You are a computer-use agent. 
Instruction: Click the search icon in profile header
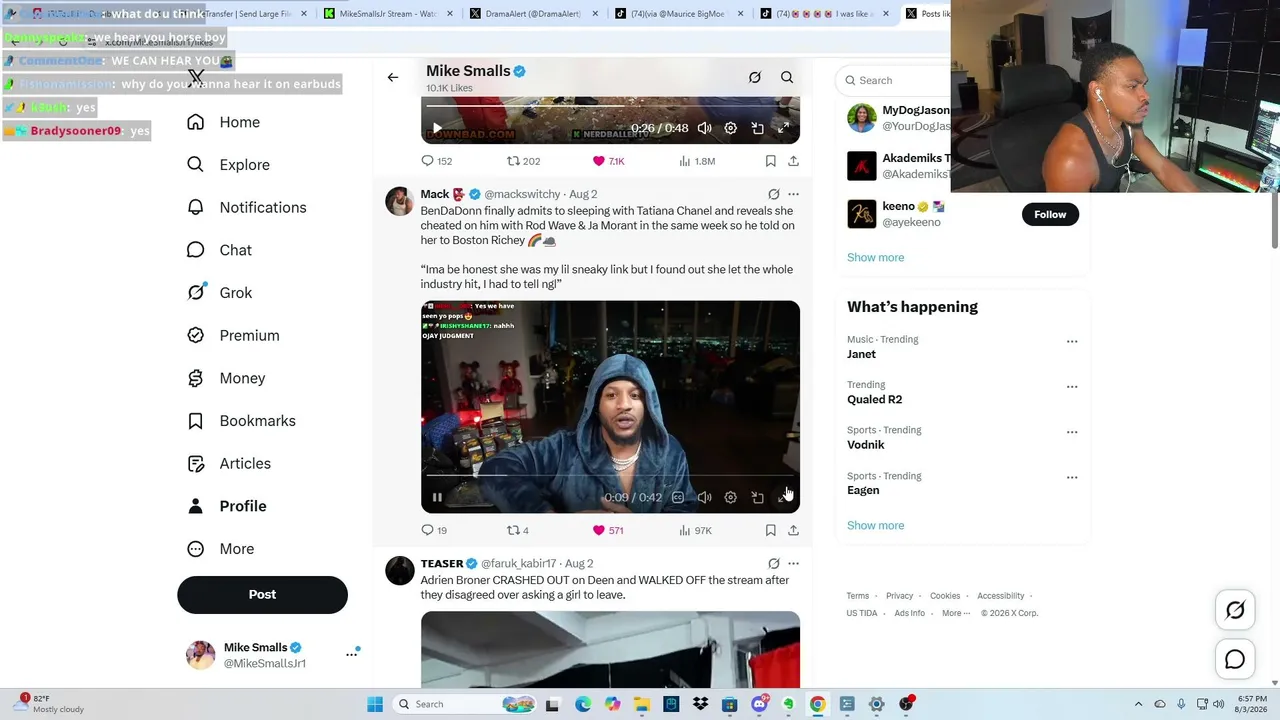(787, 77)
